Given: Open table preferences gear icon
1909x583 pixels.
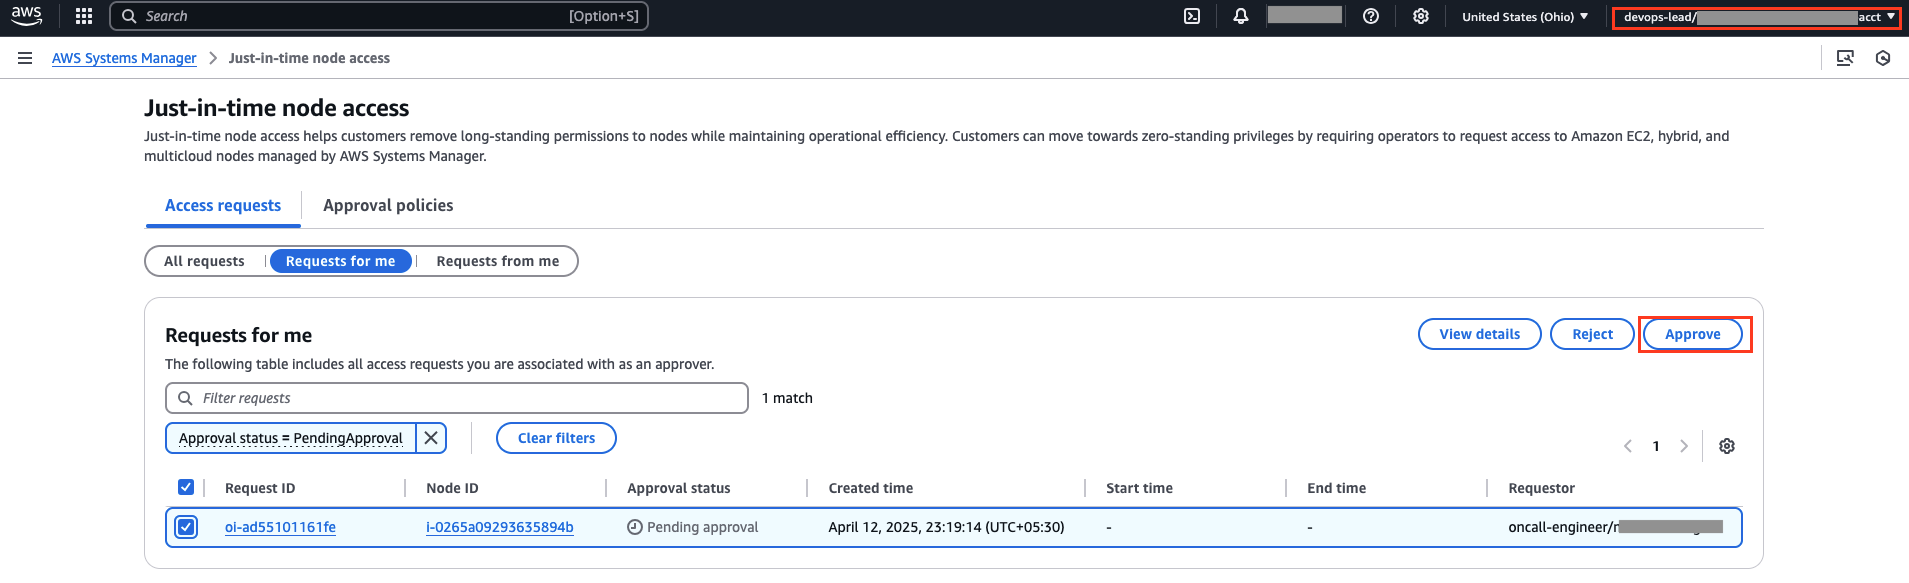Looking at the screenshot, I should 1727,446.
